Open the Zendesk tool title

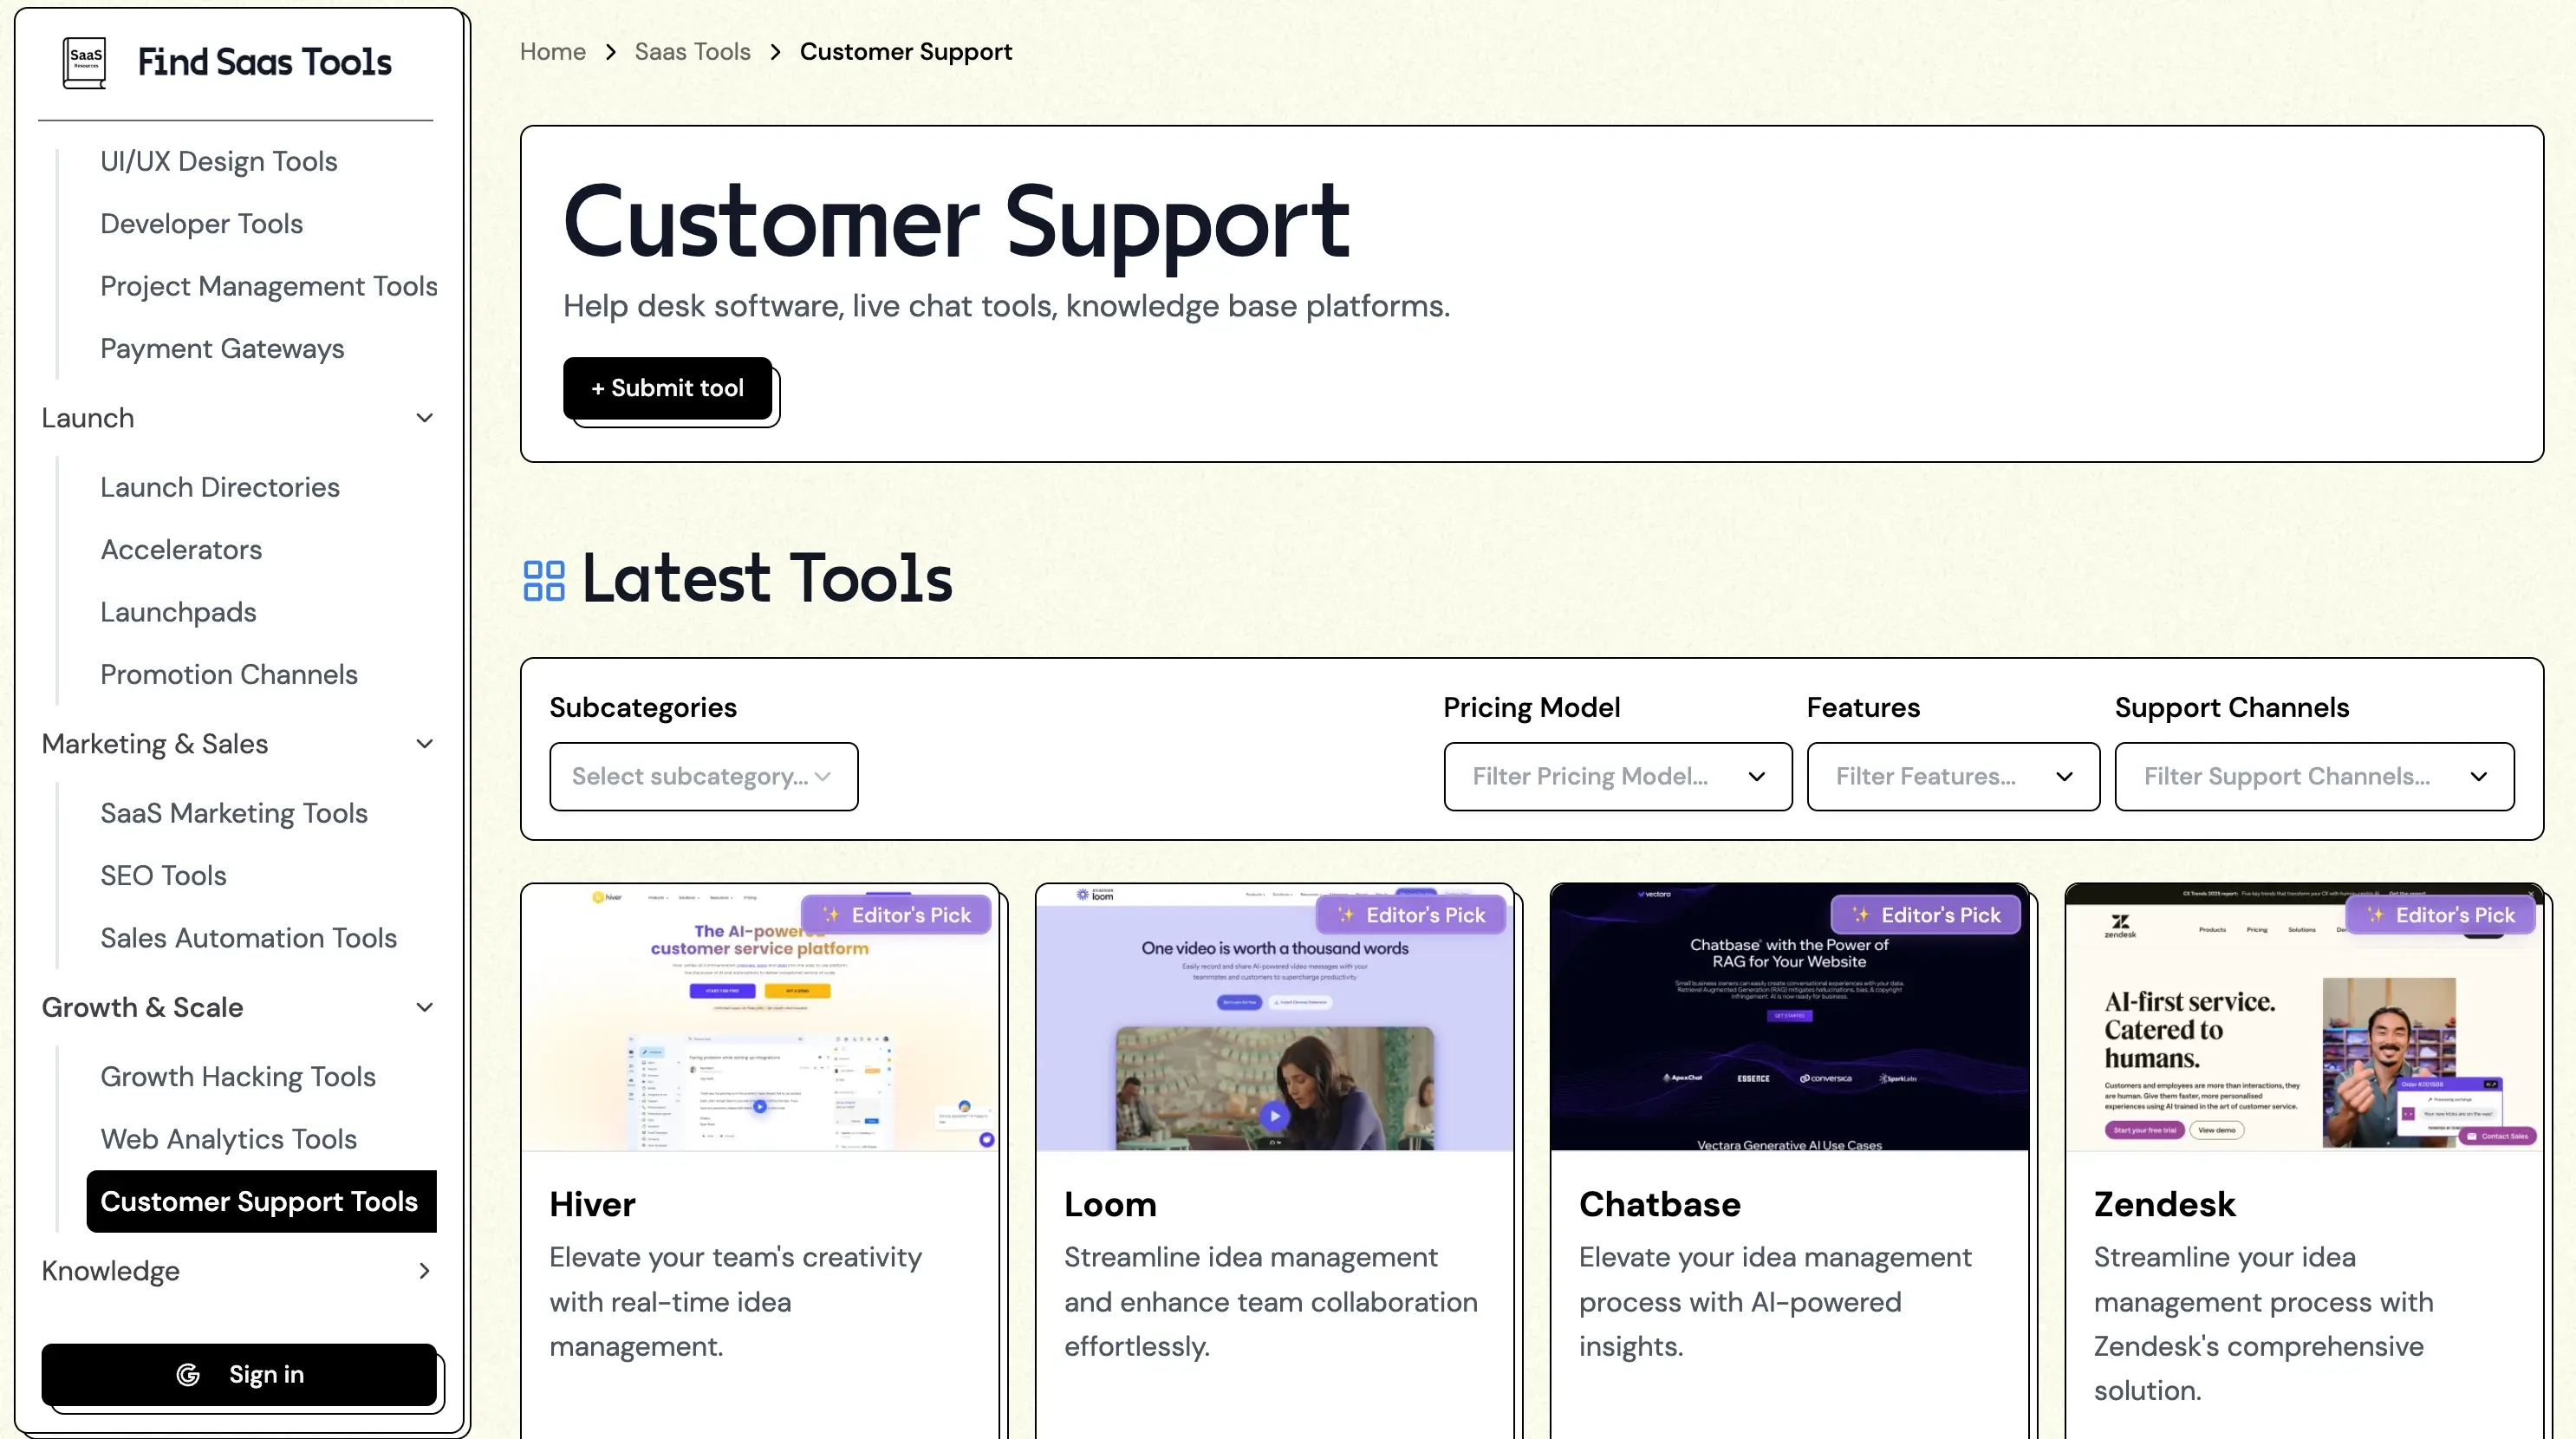pyautogui.click(x=2165, y=1204)
